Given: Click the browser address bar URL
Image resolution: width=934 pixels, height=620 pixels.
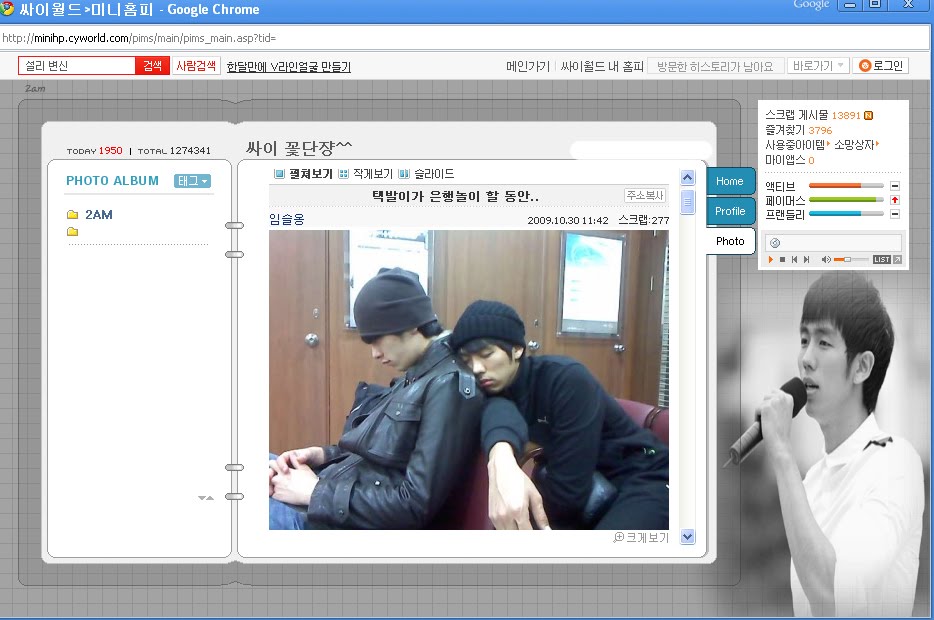Looking at the screenshot, I should coord(139,38).
